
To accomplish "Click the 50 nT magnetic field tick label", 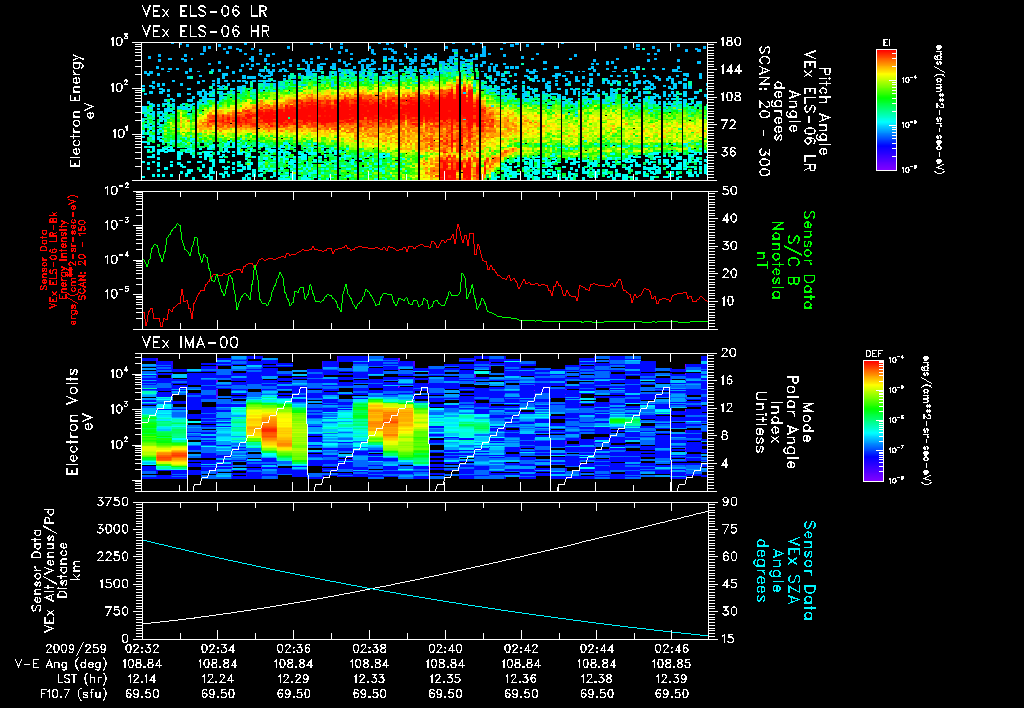I will (730, 191).
